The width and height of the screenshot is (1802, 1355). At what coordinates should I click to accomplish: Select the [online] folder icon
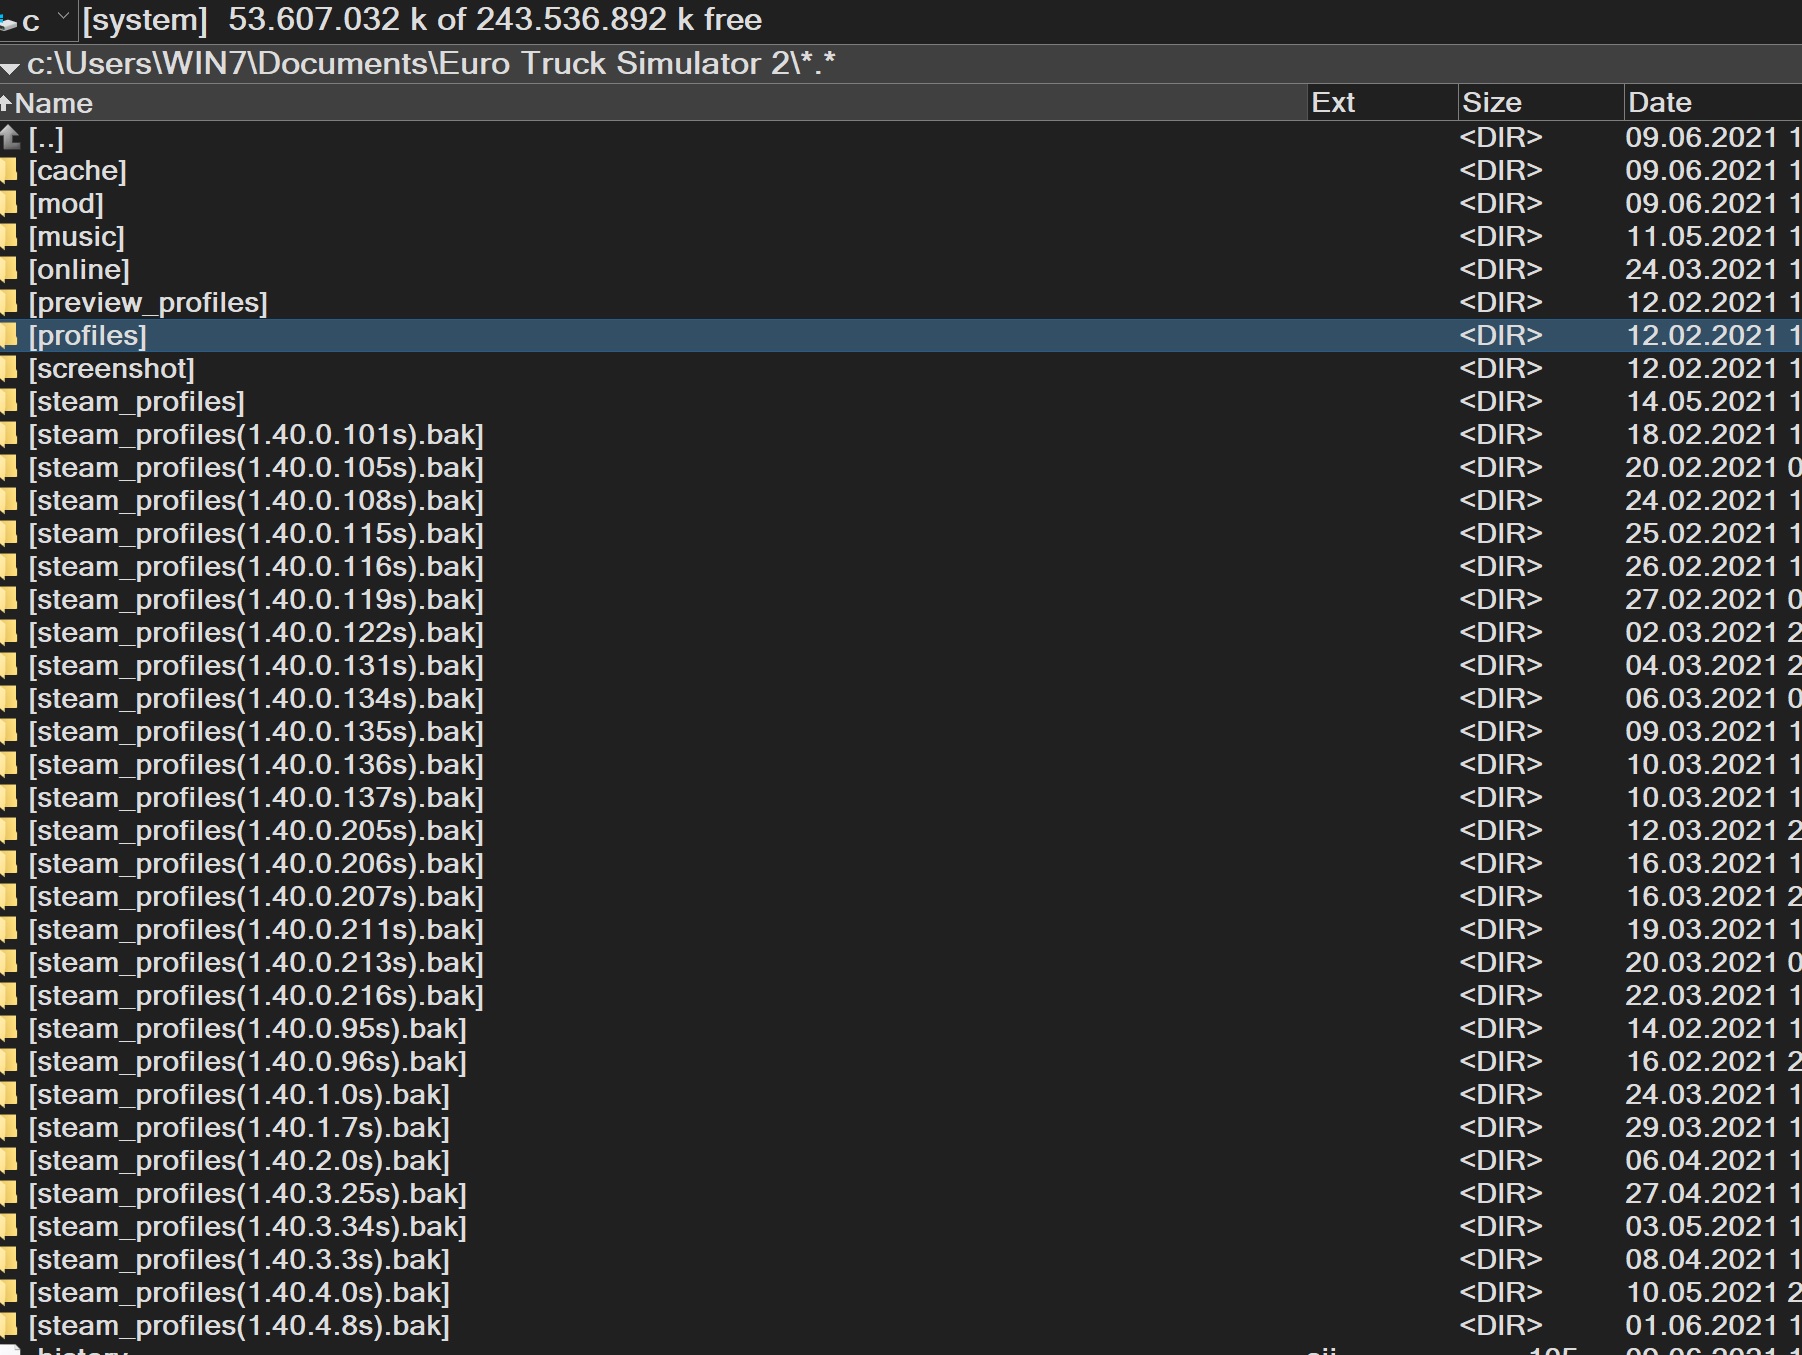tap(9, 270)
